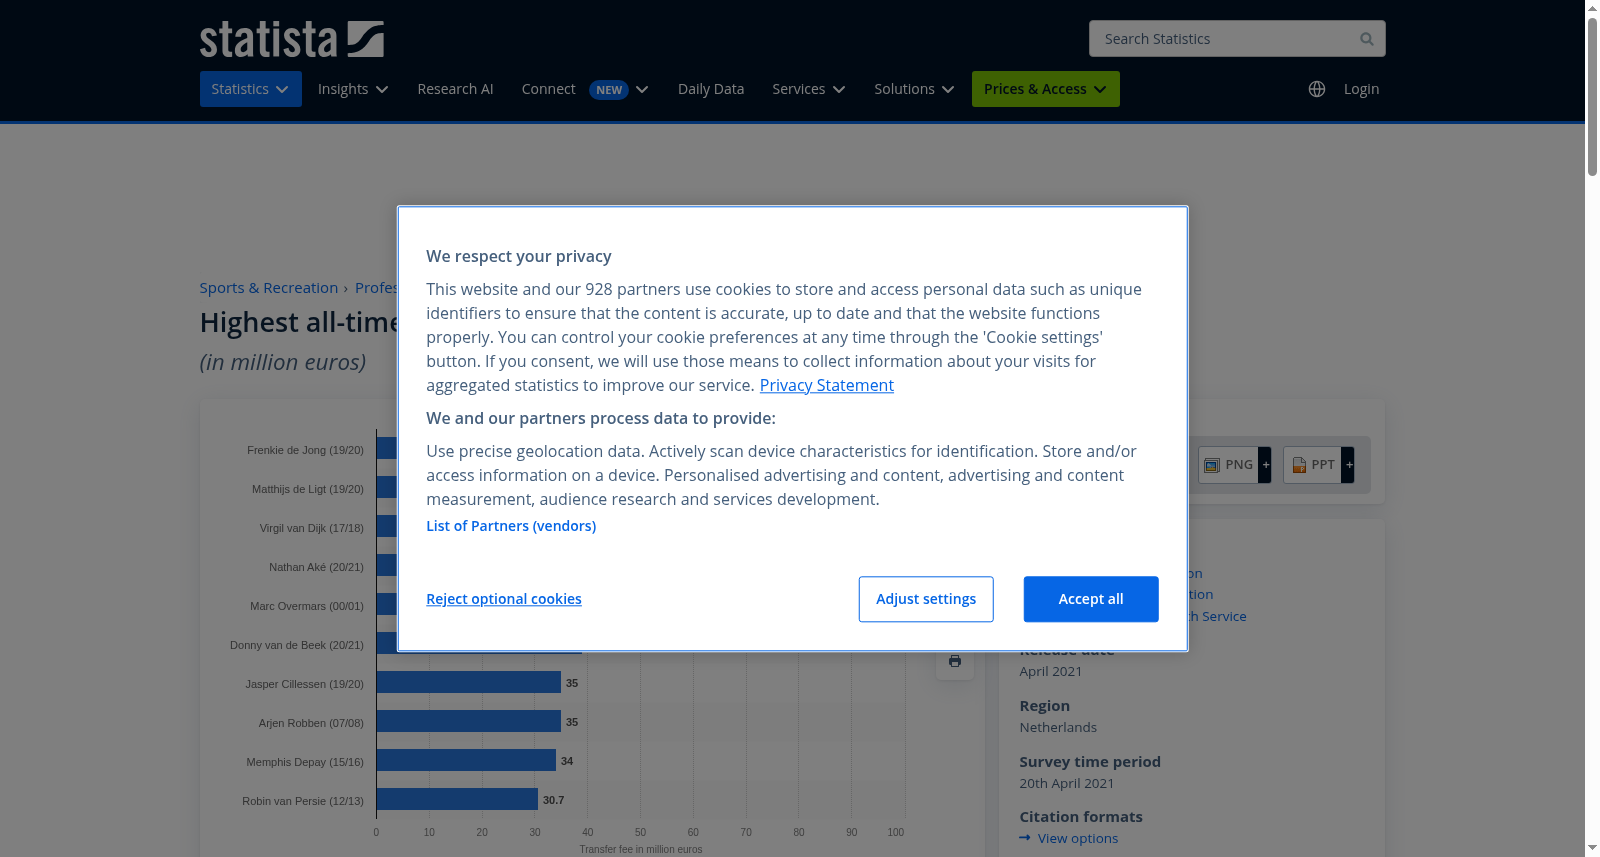Screen dimensions: 1600x857
Task: Click the search magnifier icon
Action: coord(1366,39)
